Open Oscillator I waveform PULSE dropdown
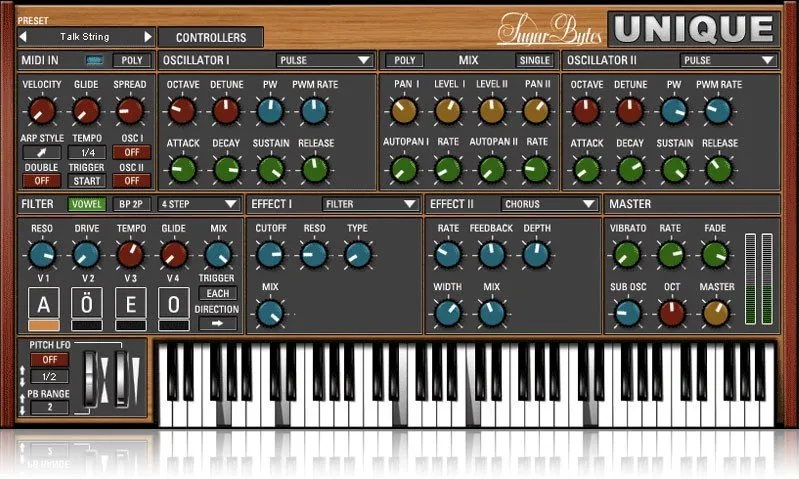 coord(324,60)
